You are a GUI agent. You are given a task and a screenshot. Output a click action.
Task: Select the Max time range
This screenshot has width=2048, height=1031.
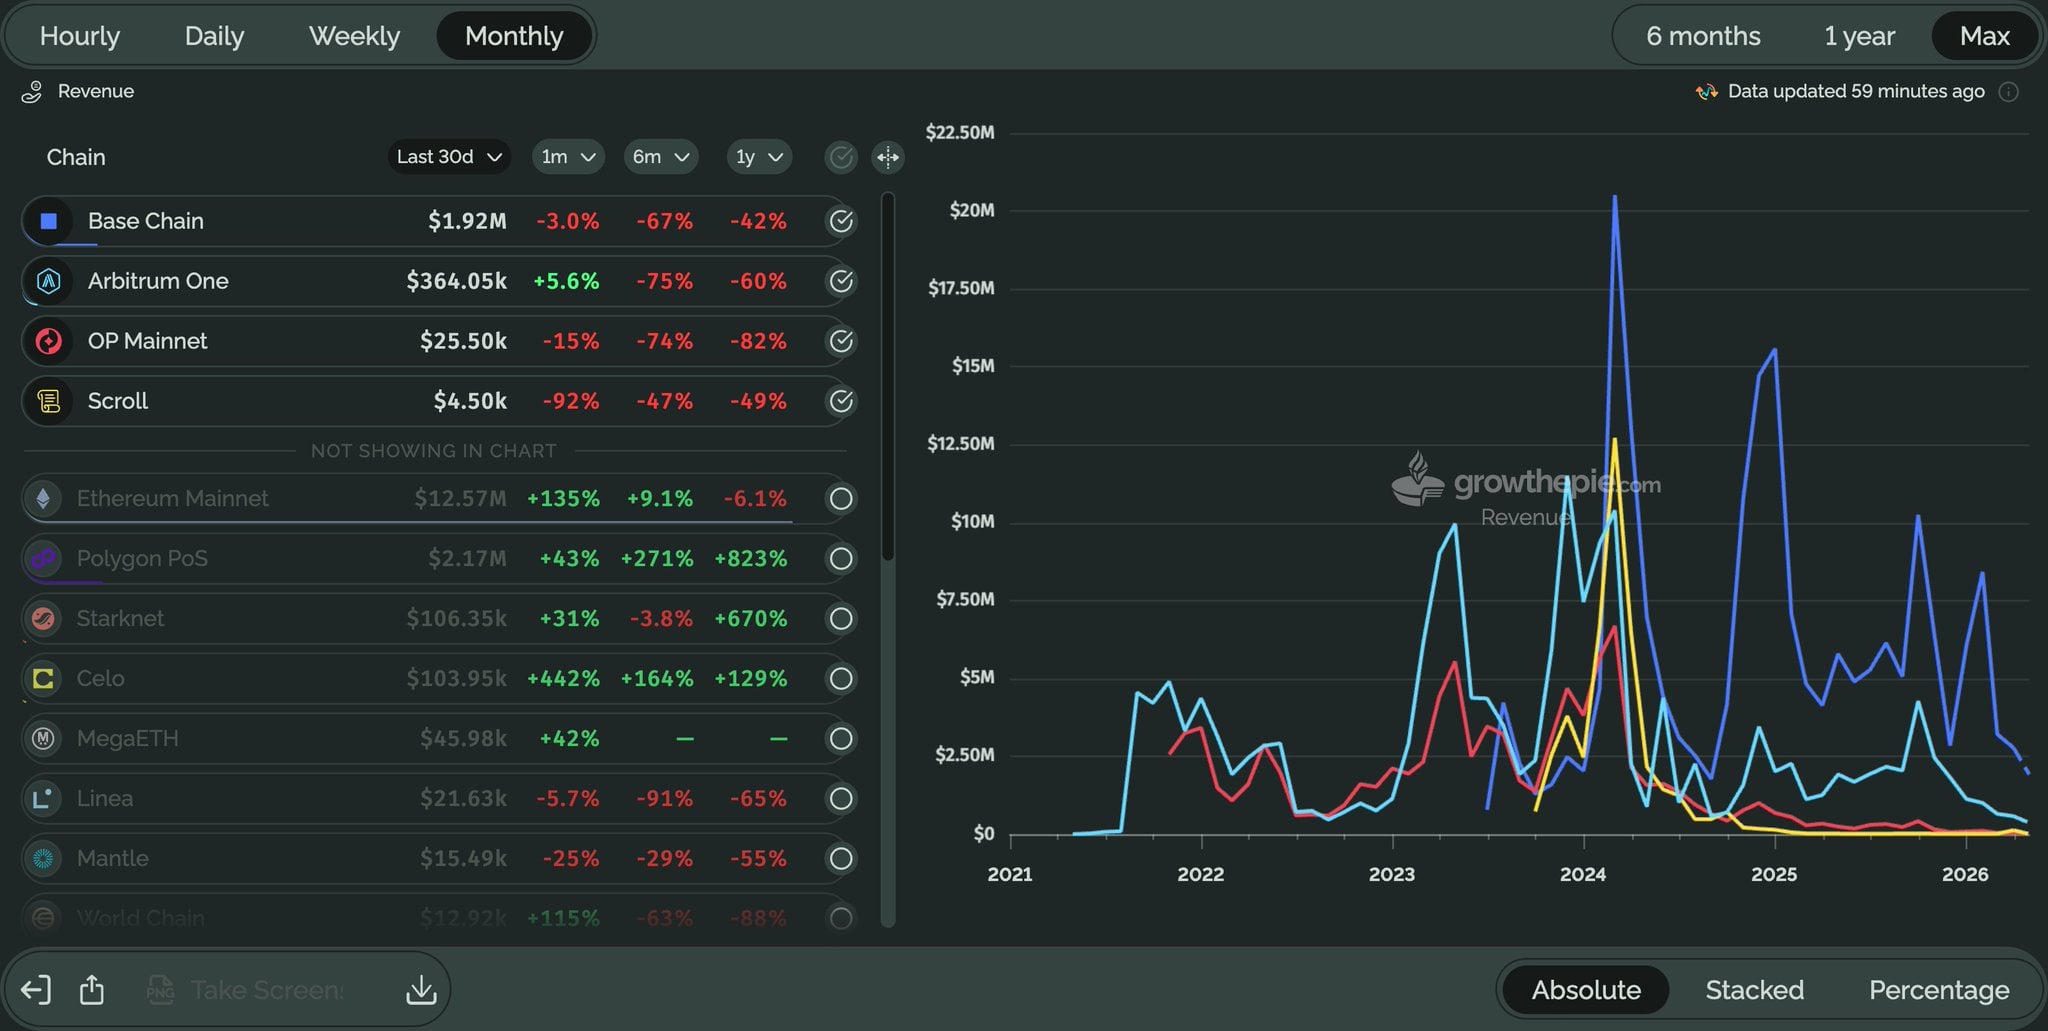click(x=1985, y=36)
